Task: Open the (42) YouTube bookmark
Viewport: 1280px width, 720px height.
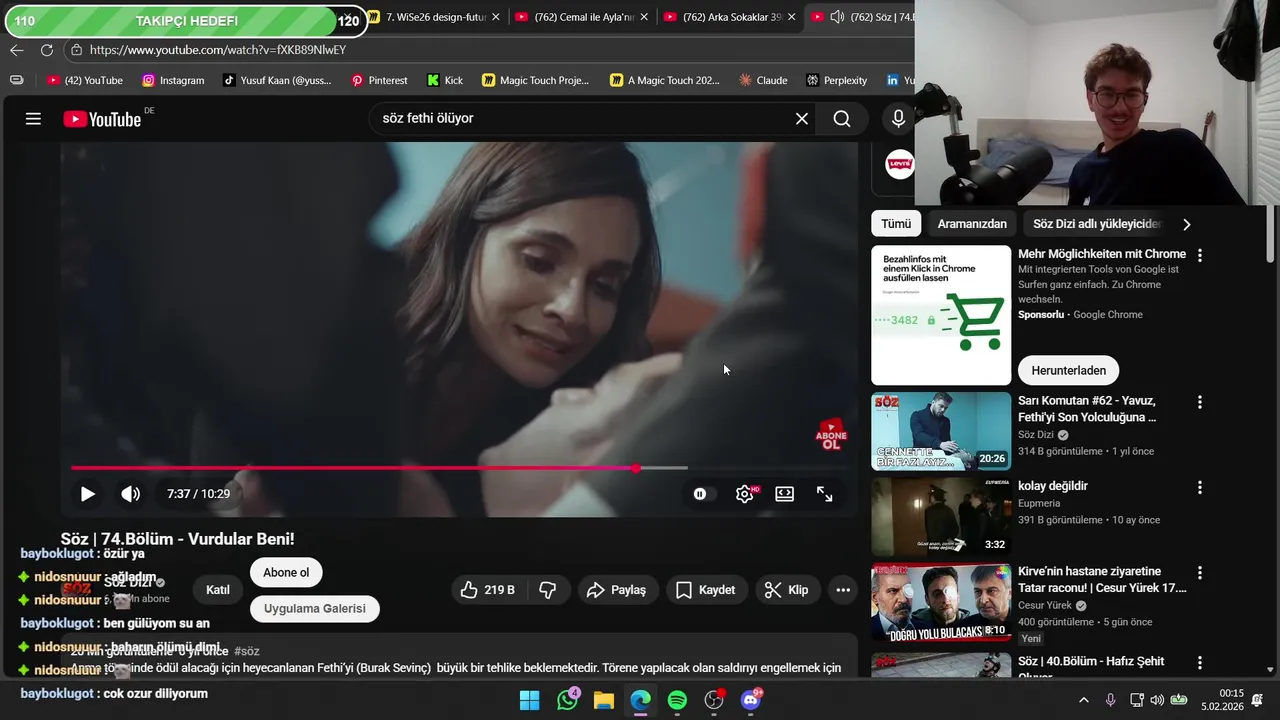Action: pos(85,80)
